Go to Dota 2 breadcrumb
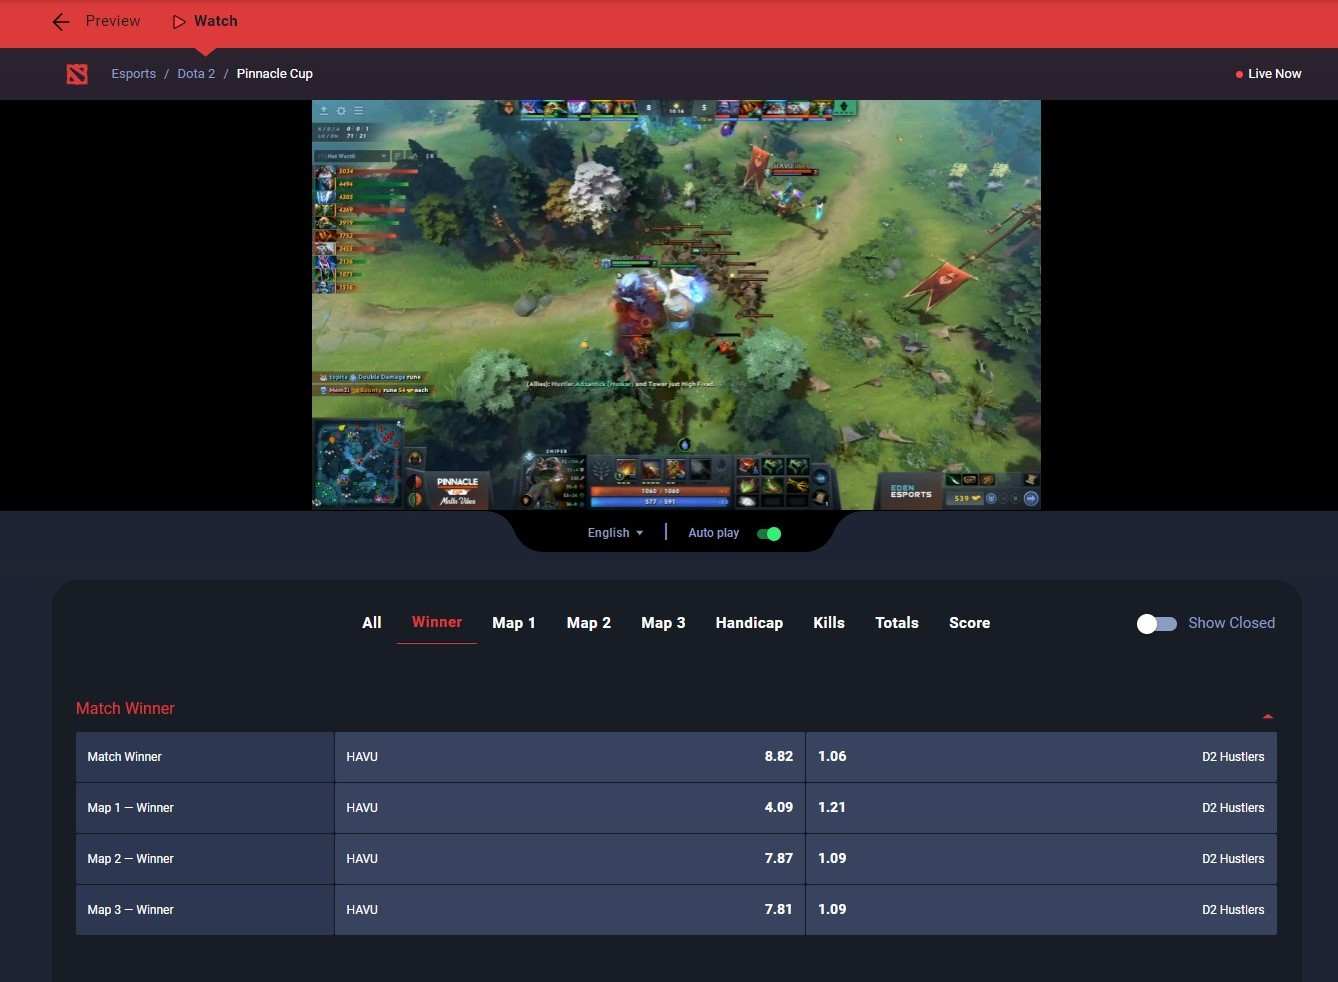Viewport: 1338px width, 982px height. click(x=196, y=74)
